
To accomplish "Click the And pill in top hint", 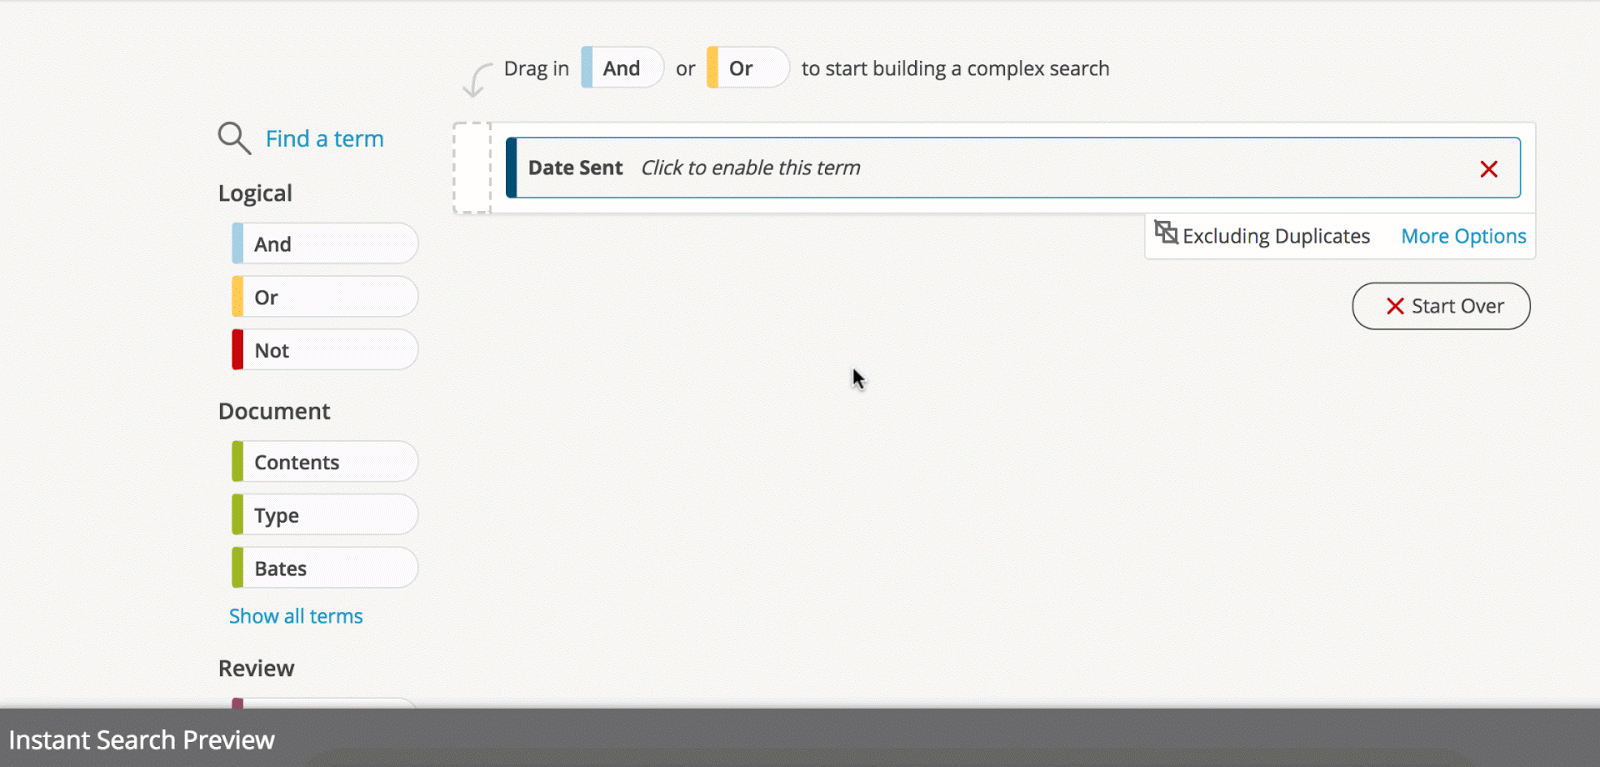I will 622,67.
